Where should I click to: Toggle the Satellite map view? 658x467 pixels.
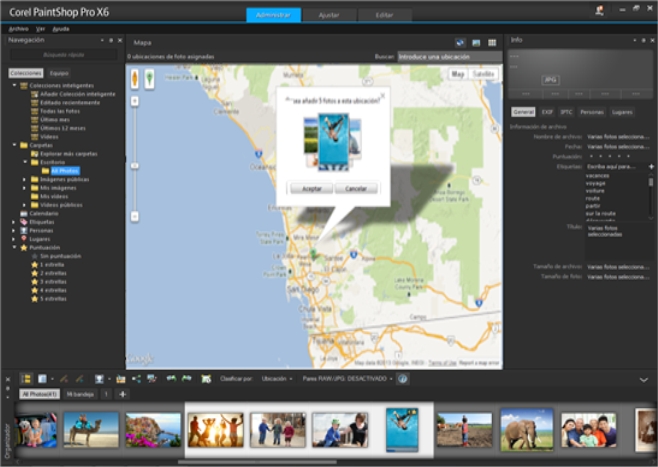[x=483, y=74]
